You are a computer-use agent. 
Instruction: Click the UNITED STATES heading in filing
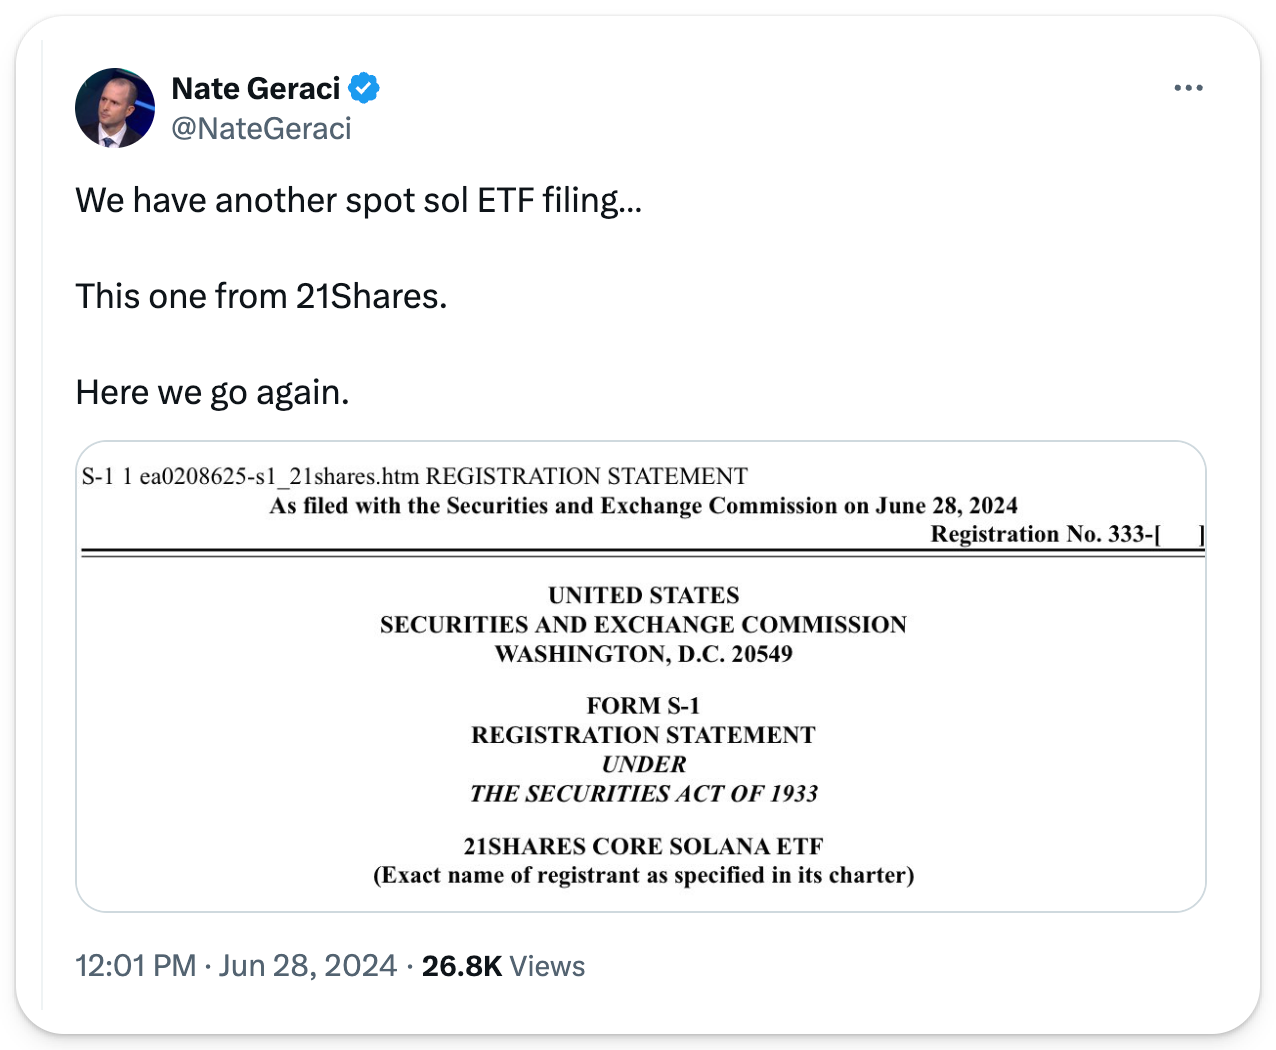click(x=643, y=596)
